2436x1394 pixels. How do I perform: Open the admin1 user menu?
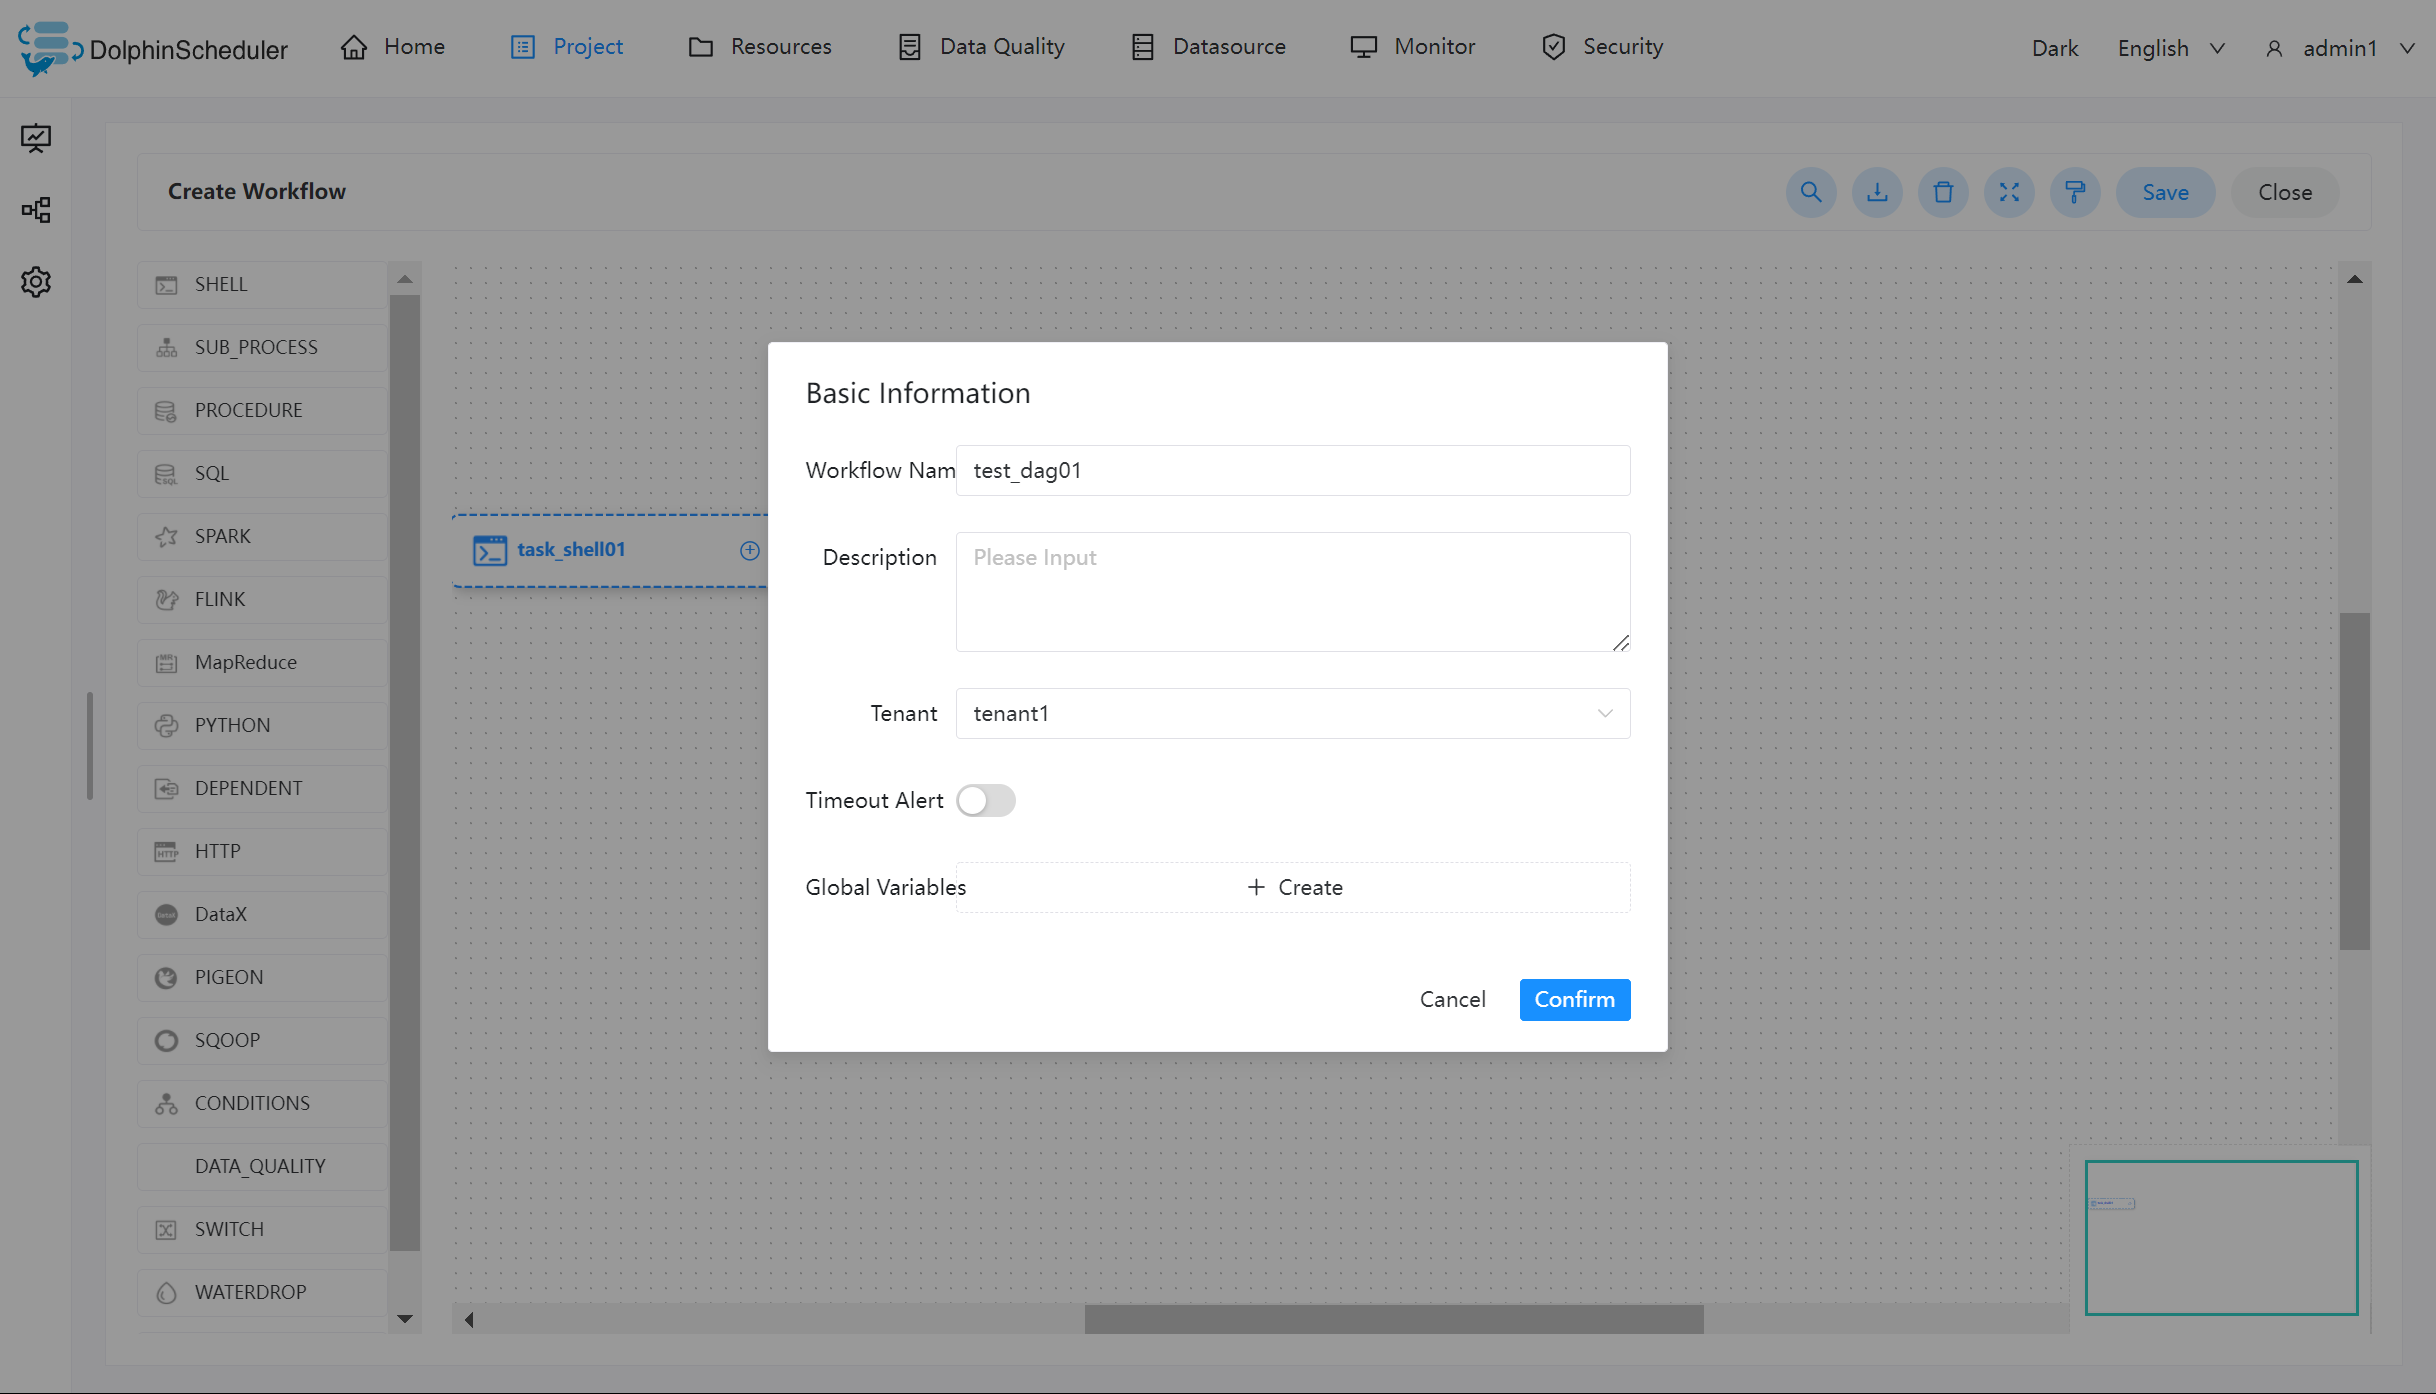[x=2338, y=48]
